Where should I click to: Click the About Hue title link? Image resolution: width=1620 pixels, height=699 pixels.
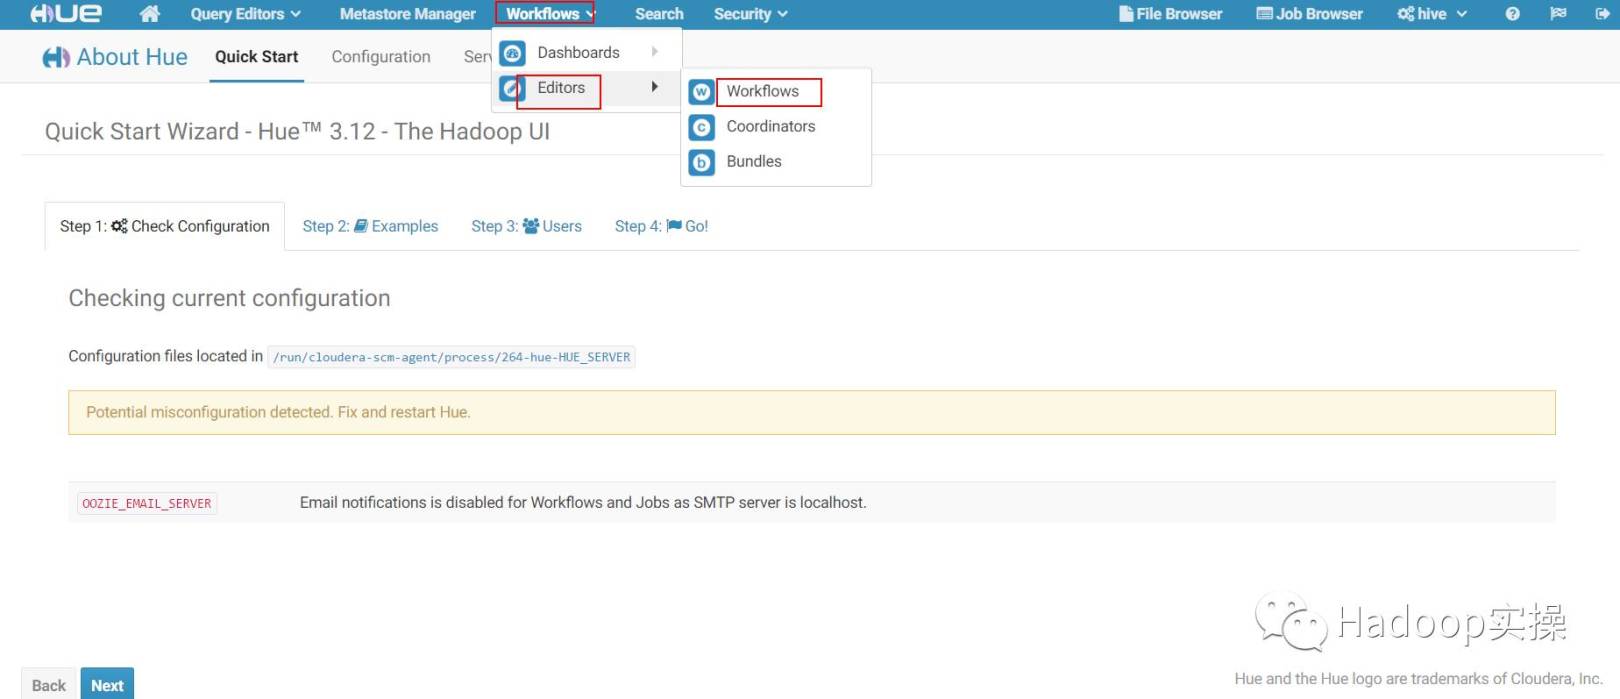[132, 57]
